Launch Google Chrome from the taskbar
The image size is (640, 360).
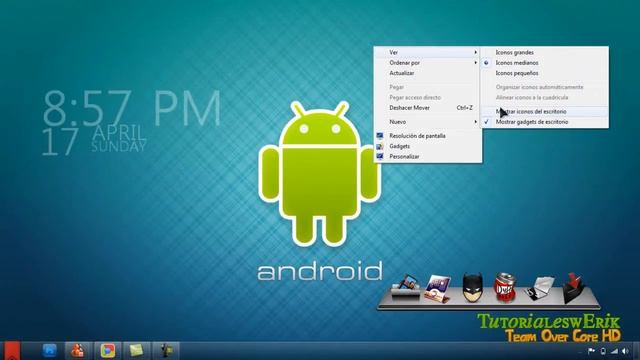tap(108, 351)
